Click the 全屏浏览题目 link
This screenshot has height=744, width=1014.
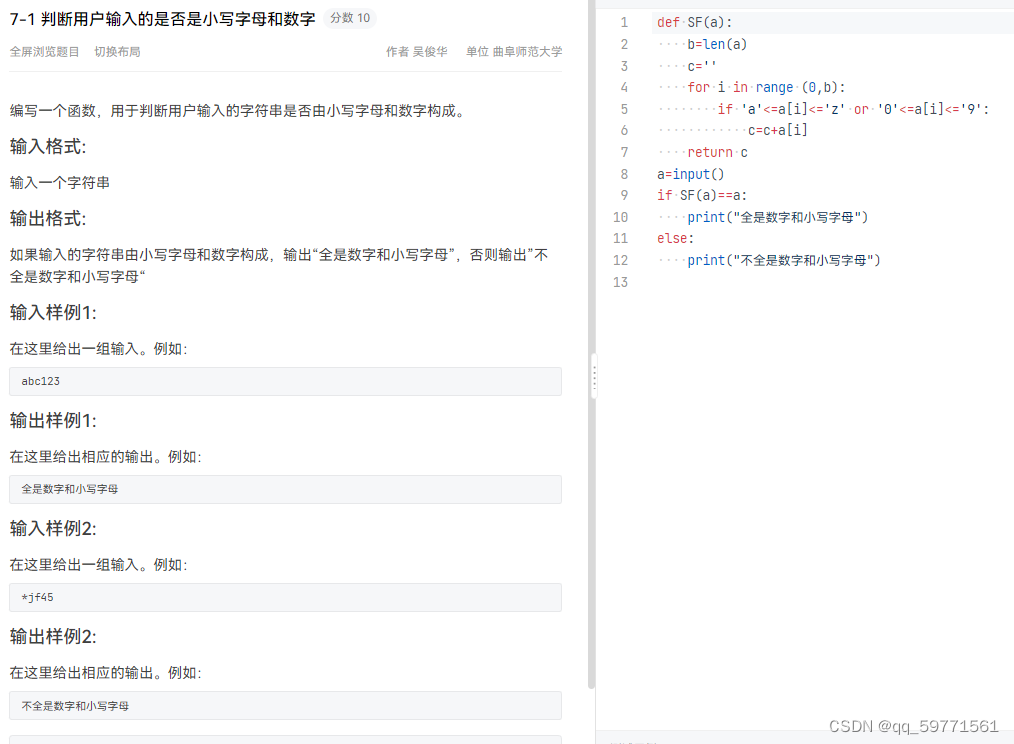(x=44, y=53)
